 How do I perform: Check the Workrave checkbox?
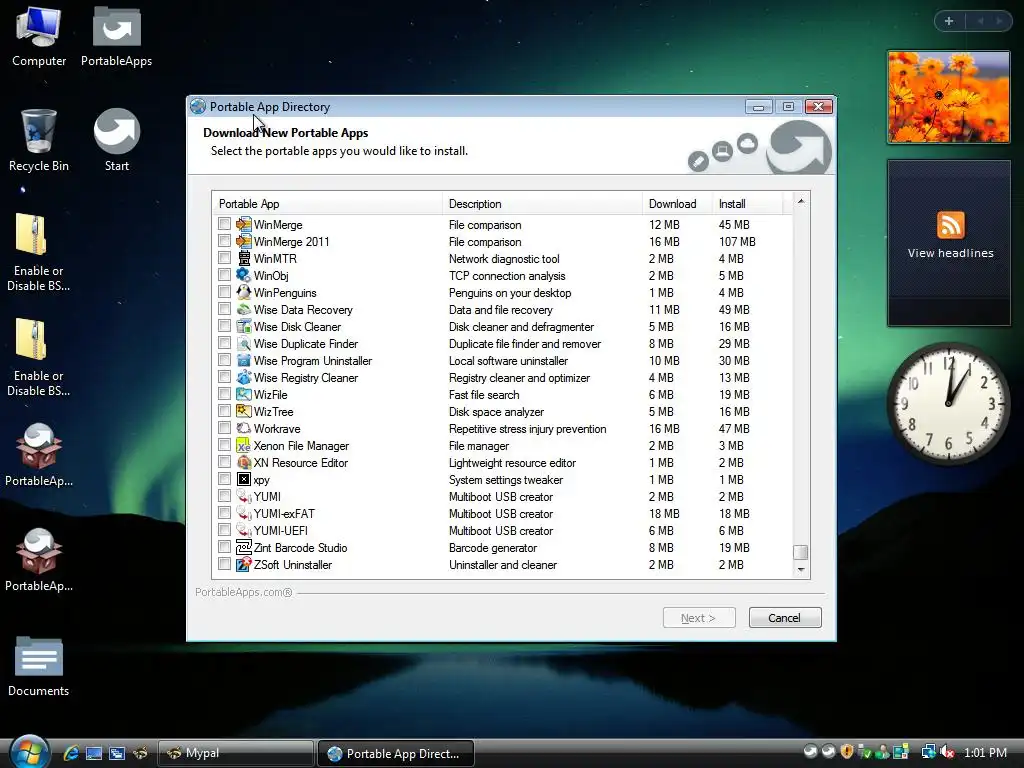point(225,428)
